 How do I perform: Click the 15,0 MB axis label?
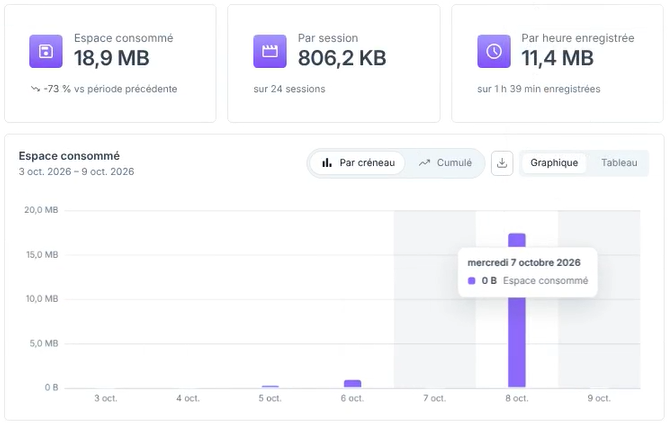click(x=42, y=255)
